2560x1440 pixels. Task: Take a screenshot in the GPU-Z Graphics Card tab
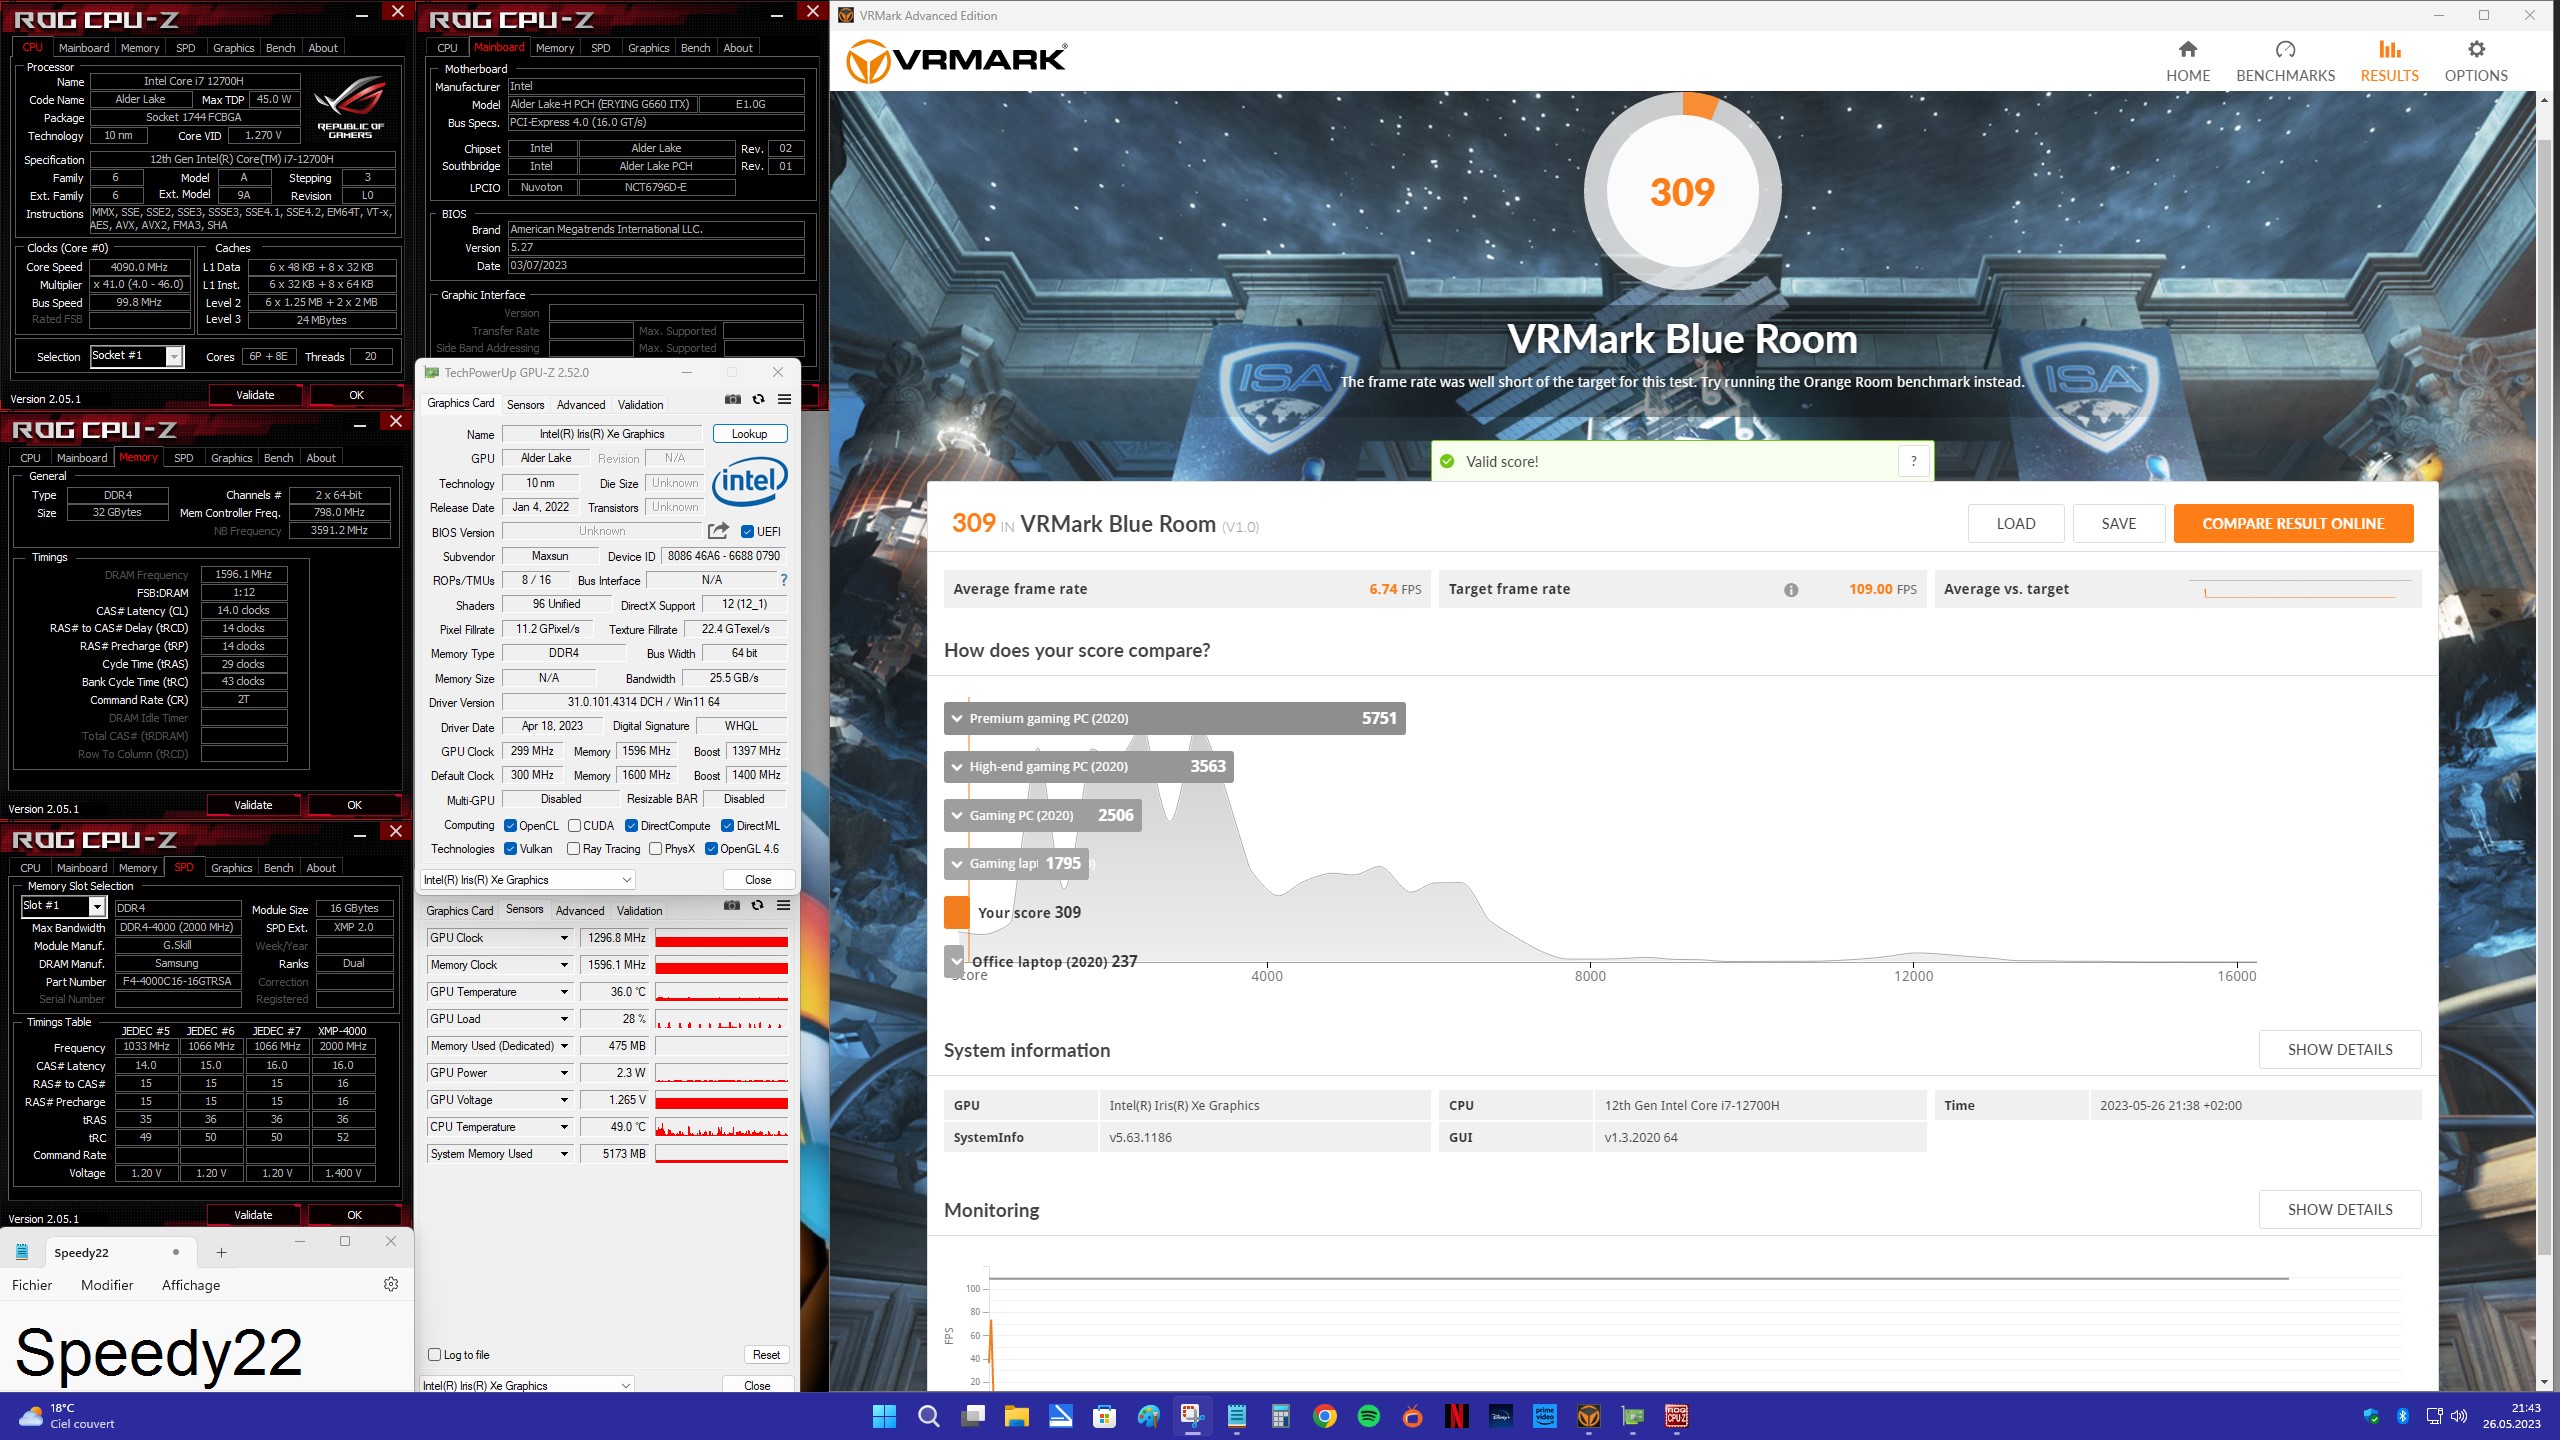(733, 400)
